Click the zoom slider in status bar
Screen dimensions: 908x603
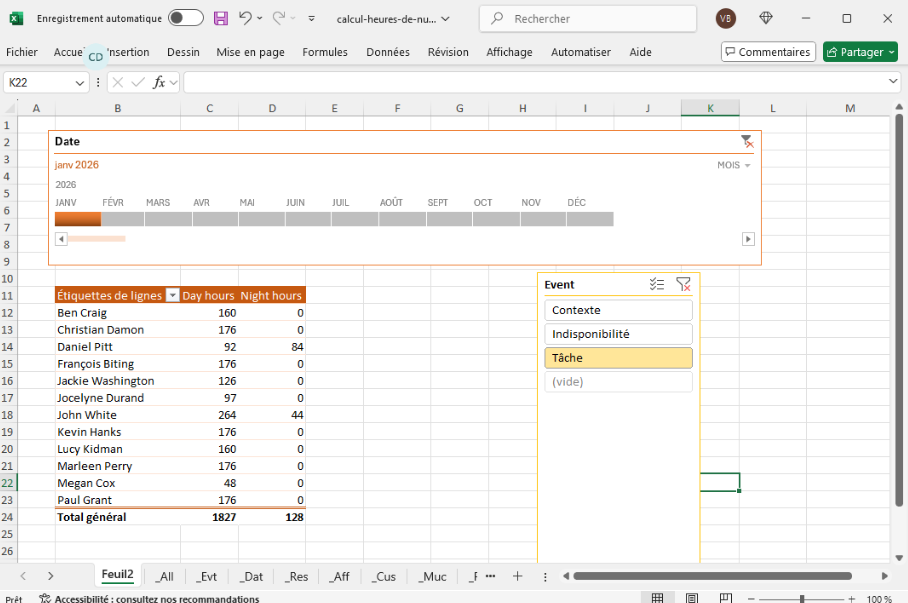pos(802,598)
